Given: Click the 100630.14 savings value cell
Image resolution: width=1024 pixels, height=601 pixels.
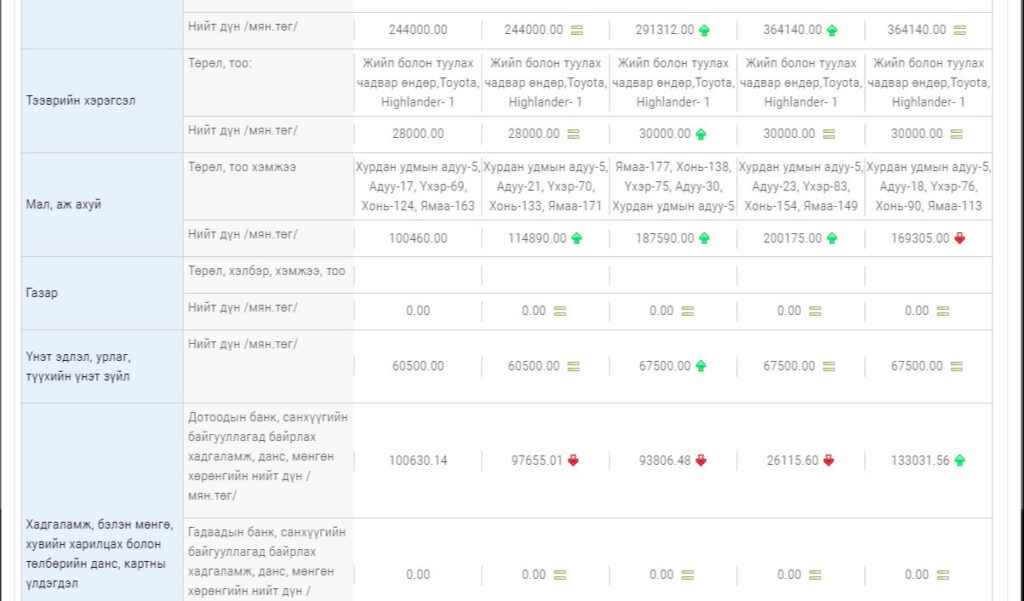Looking at the screenshot, I should [418, 460].
